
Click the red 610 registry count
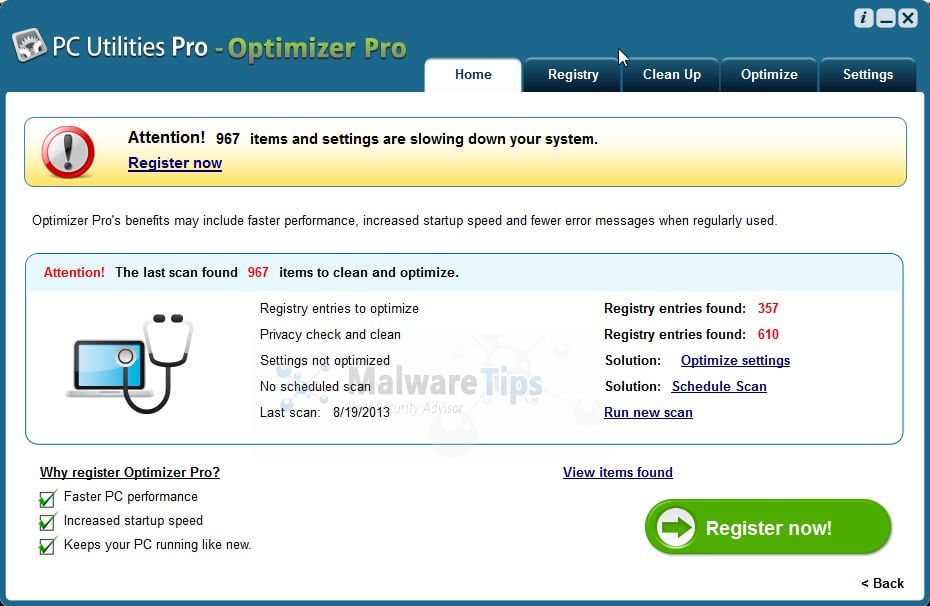(x=768, y=334)
